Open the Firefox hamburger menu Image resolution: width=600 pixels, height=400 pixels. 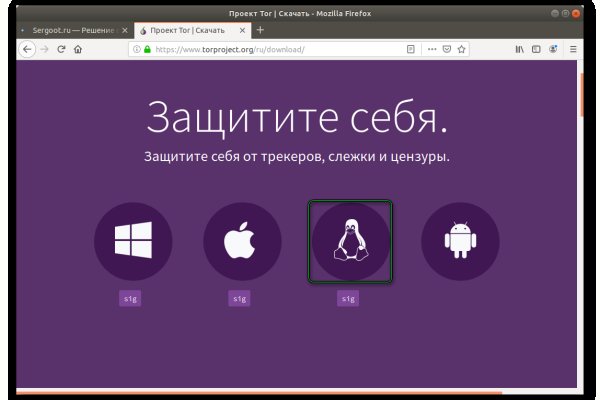coord(572,49)
